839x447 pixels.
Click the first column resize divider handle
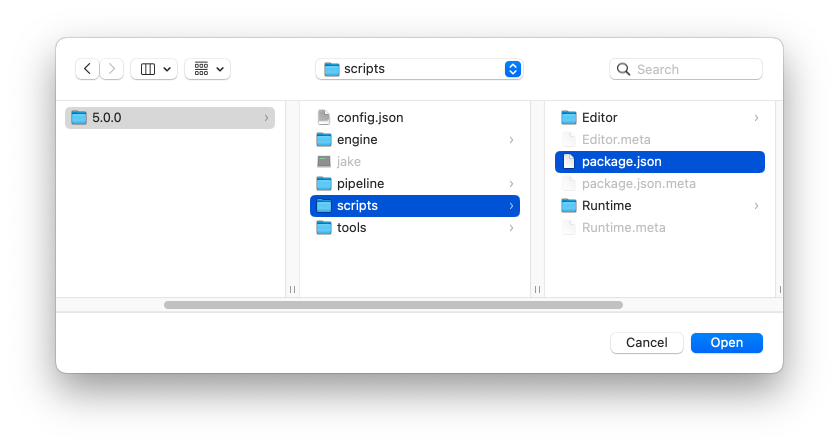tap(292, 290)
